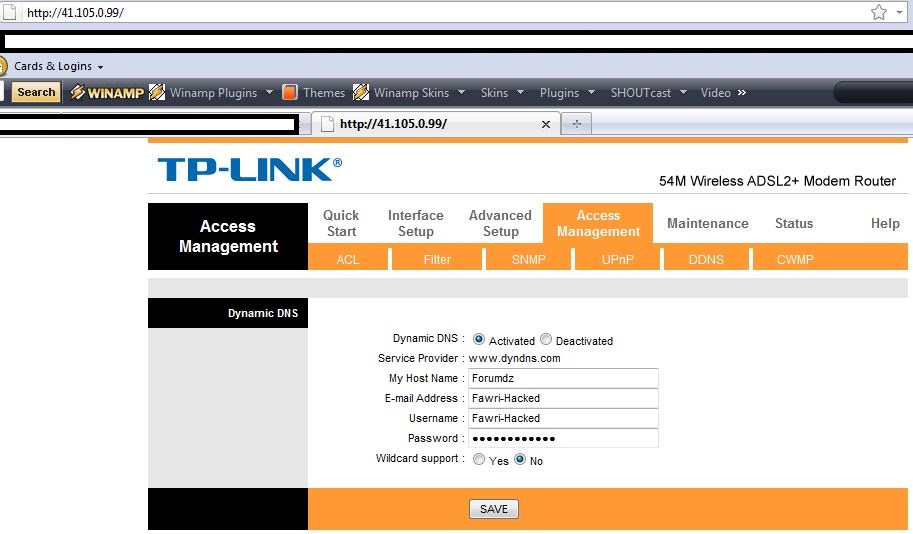Go to the Filter sub-menu
The width and height of the screenshot is (913, 534).
(437, 259)
